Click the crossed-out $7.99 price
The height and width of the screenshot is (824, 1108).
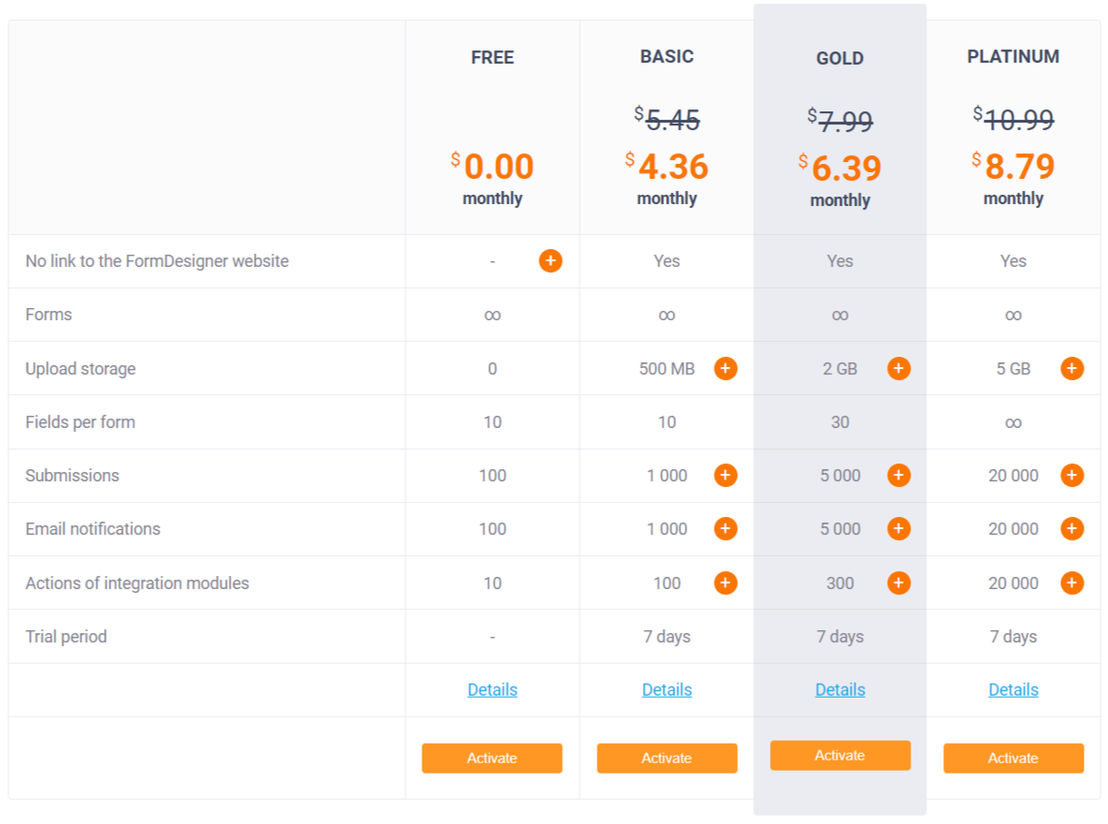pos(839,120)
